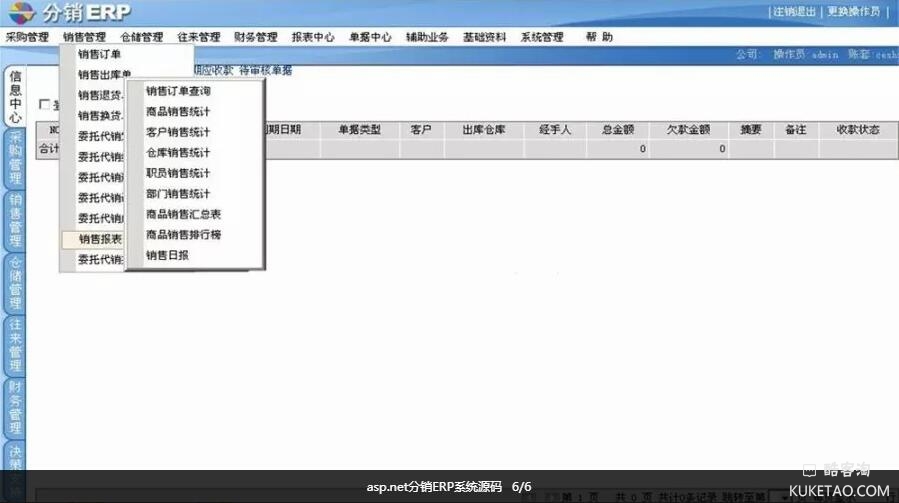Viewport: 899px width, 503px height.
Task: Open the 单据中心 menu
Action: 370,37
